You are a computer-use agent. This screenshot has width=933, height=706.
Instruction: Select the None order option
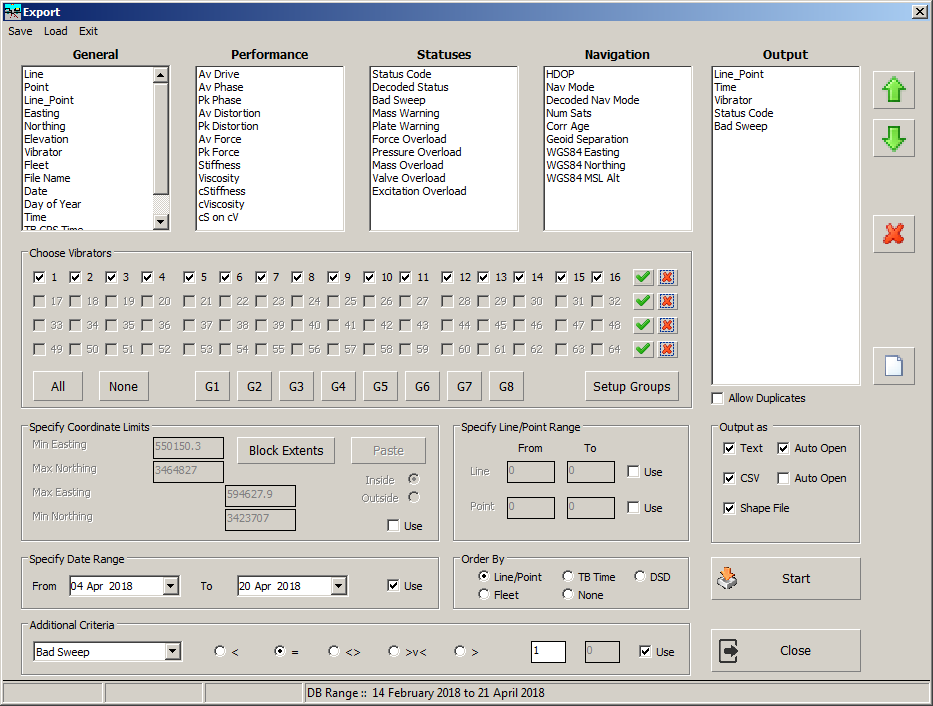coord(568,594)
